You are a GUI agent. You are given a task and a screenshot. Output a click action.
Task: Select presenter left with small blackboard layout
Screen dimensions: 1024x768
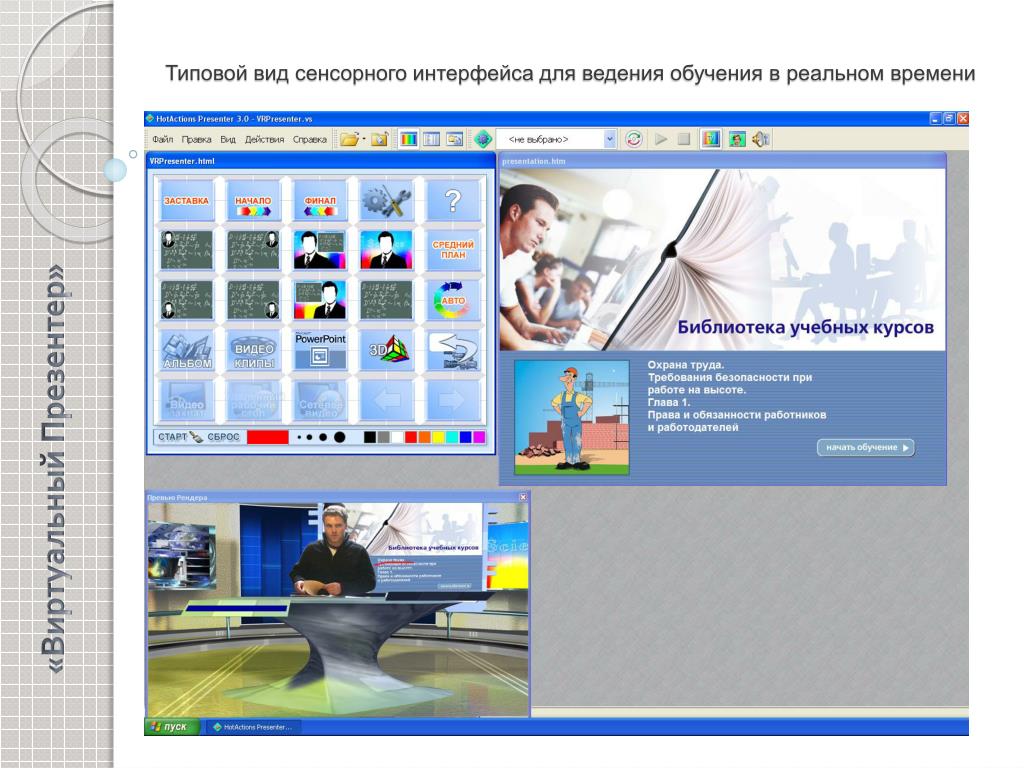click(320, 250)
